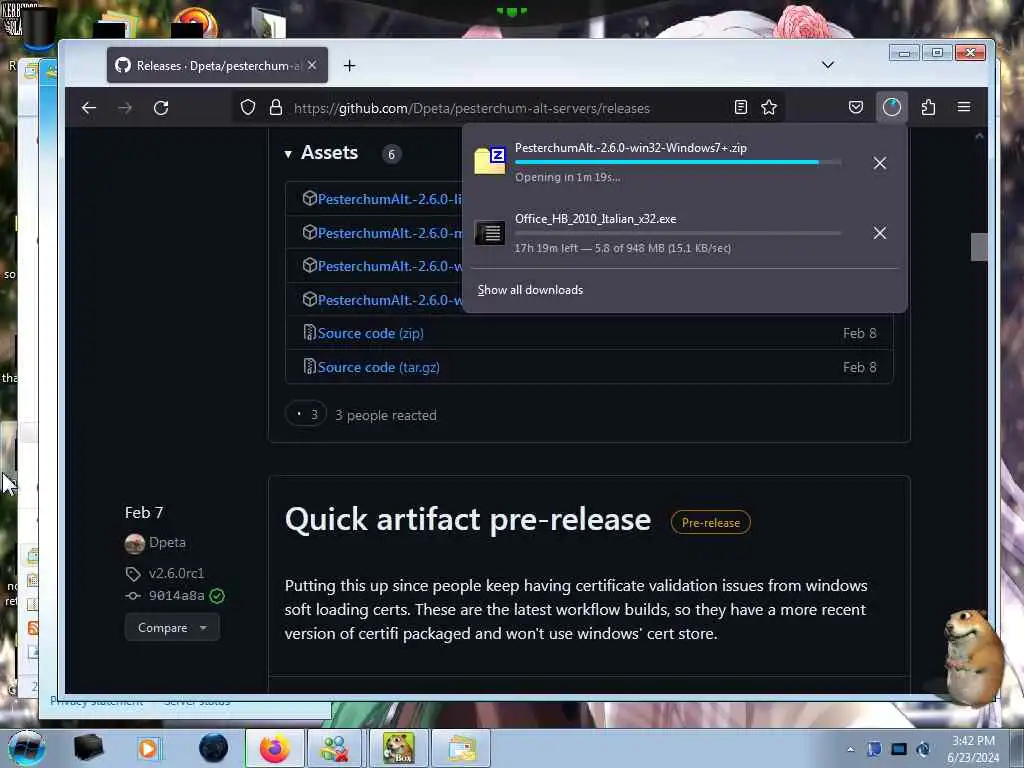
Task: Click Dpeta's avatar image
Action: coord(135,543)
